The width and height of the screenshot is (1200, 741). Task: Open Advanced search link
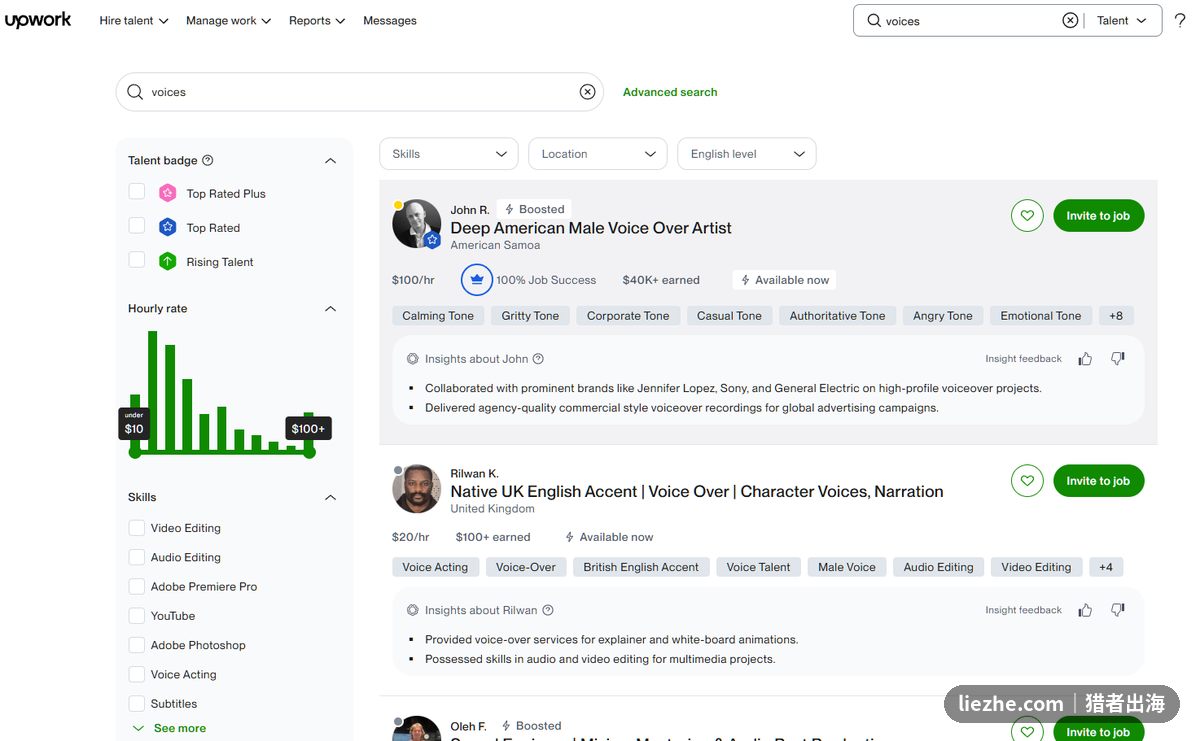(x=670, y=92)
